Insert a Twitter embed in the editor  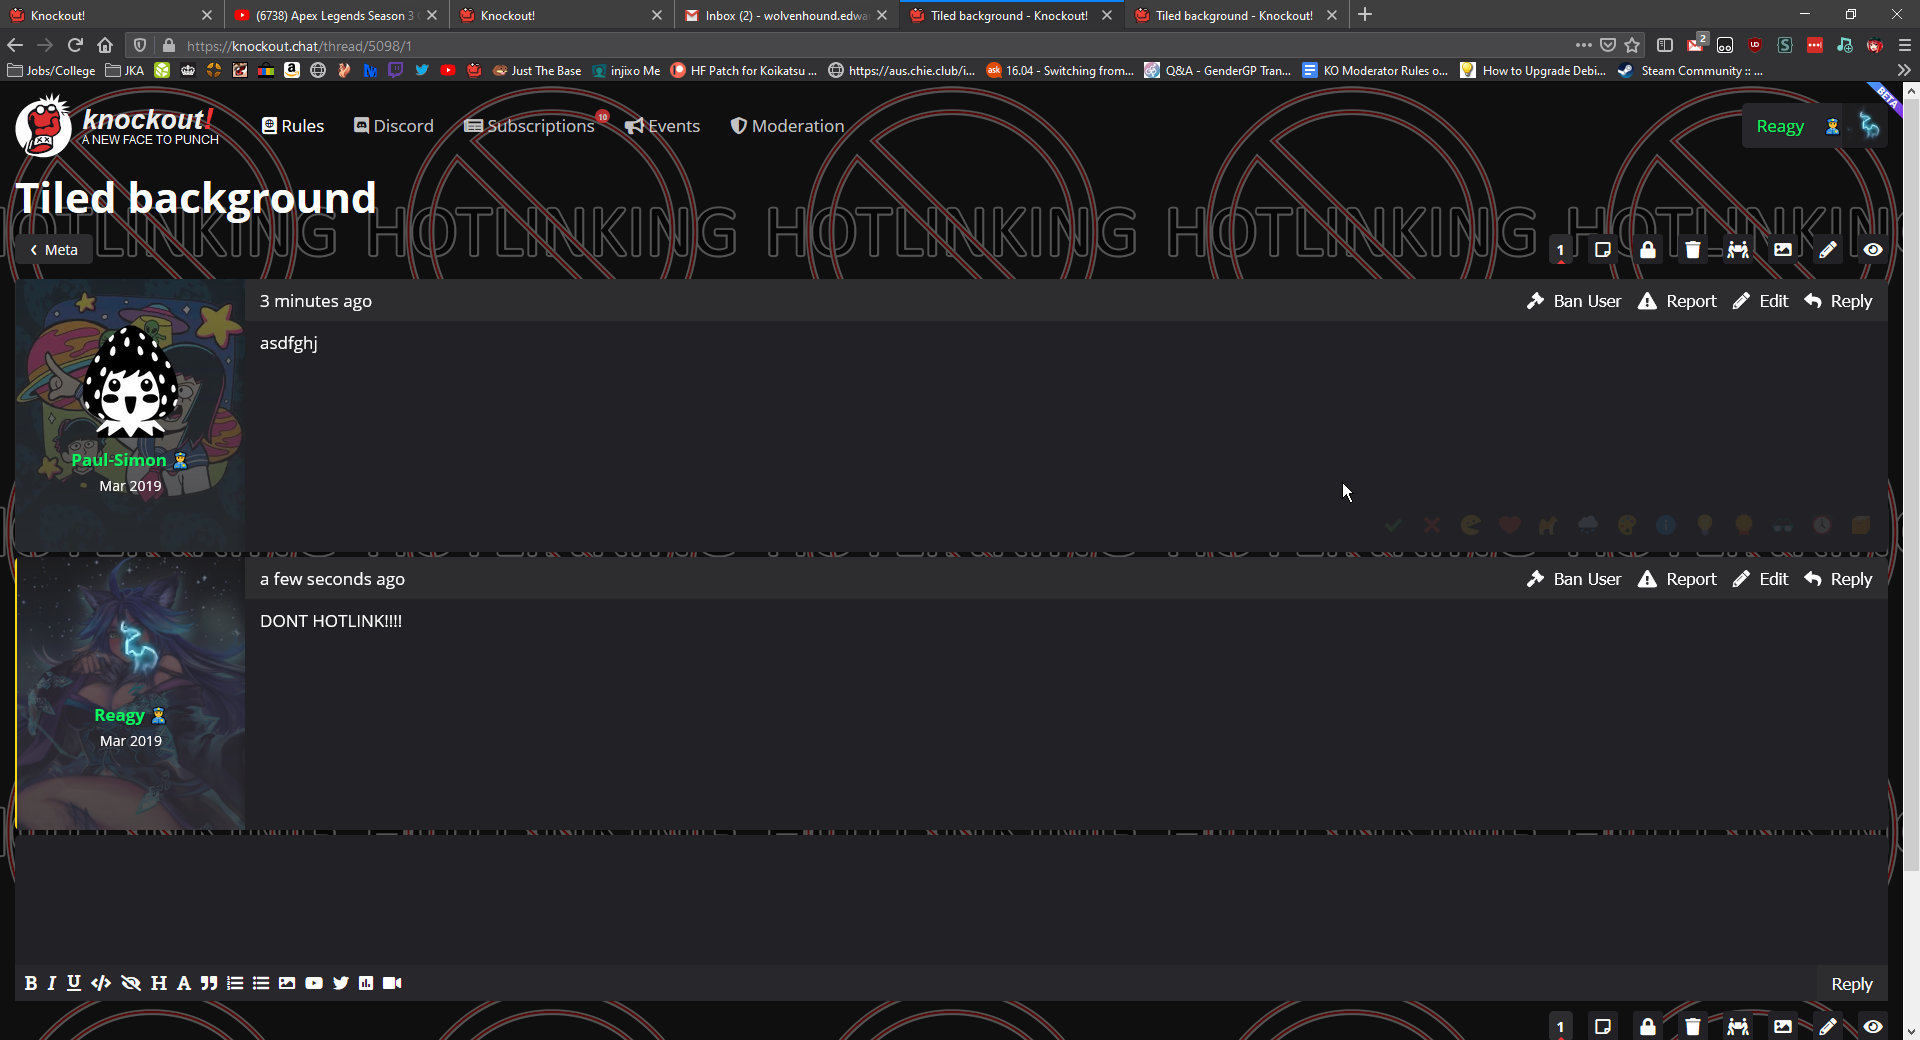[341, 983]
